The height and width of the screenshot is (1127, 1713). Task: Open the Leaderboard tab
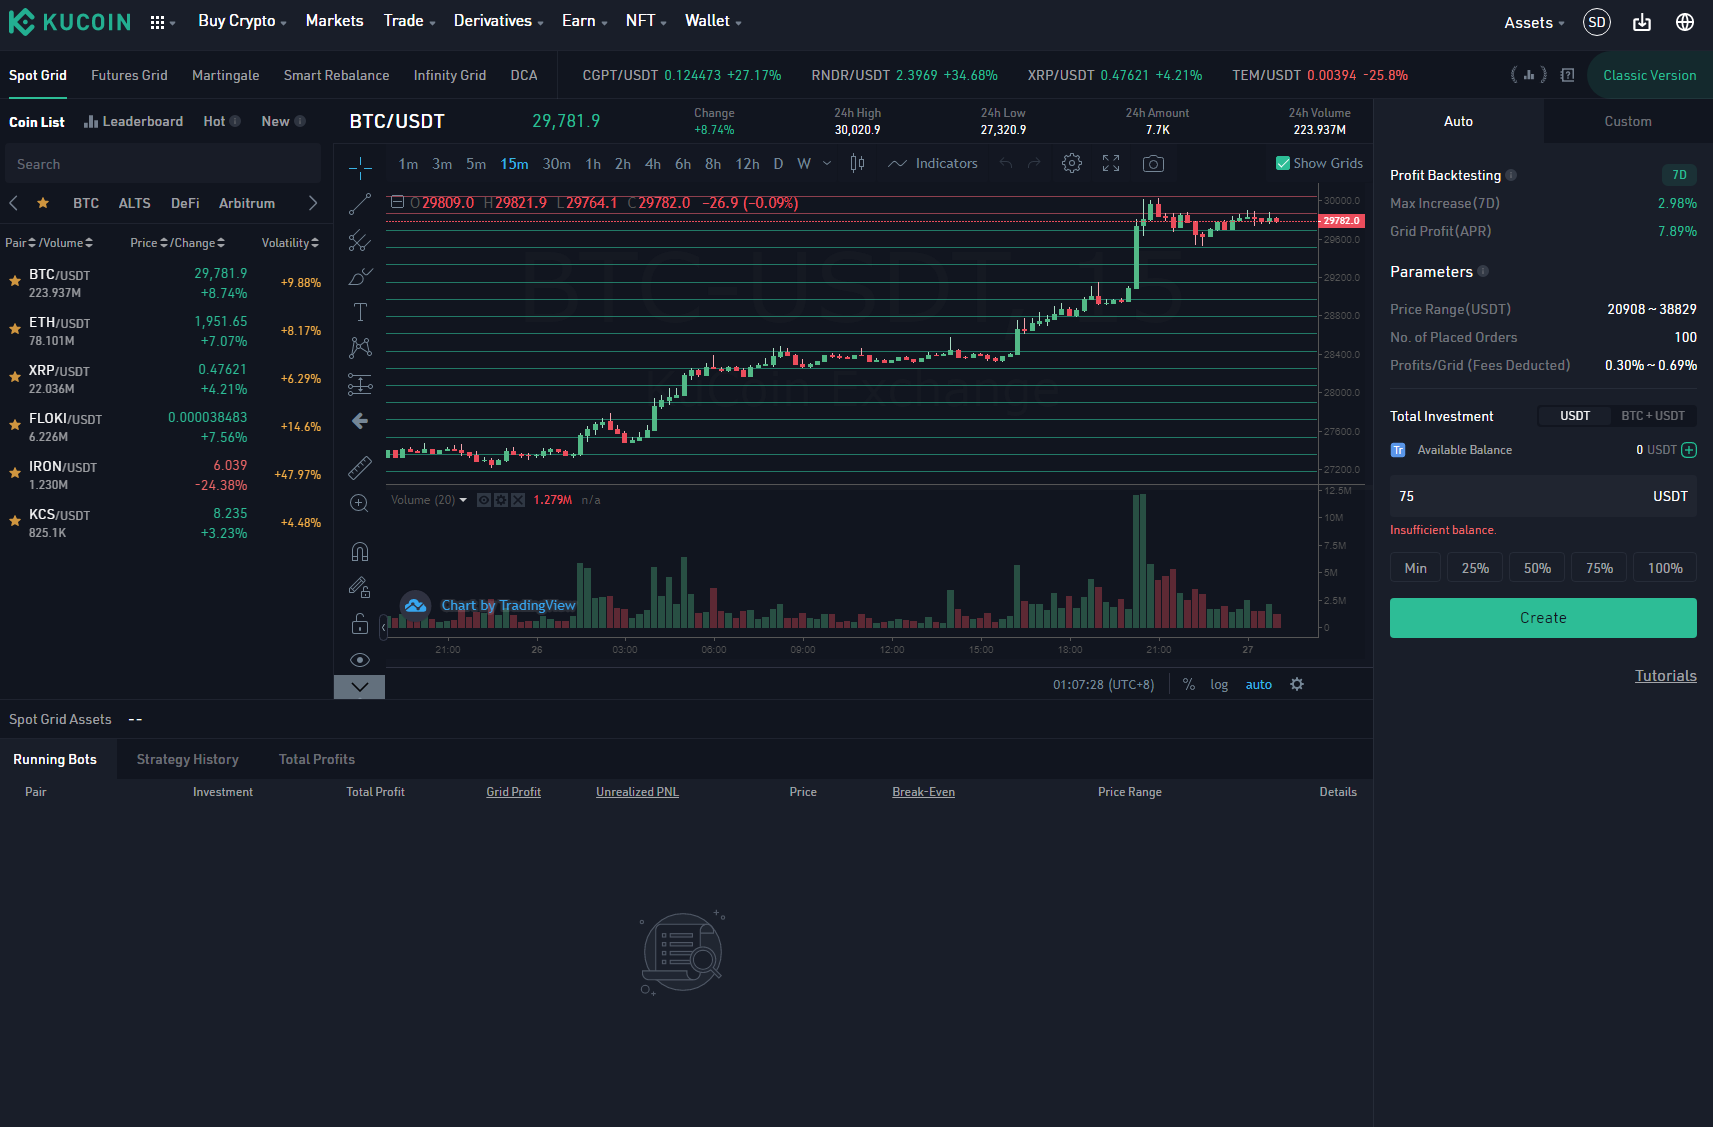pyautogui.click(x=133, y=121)
